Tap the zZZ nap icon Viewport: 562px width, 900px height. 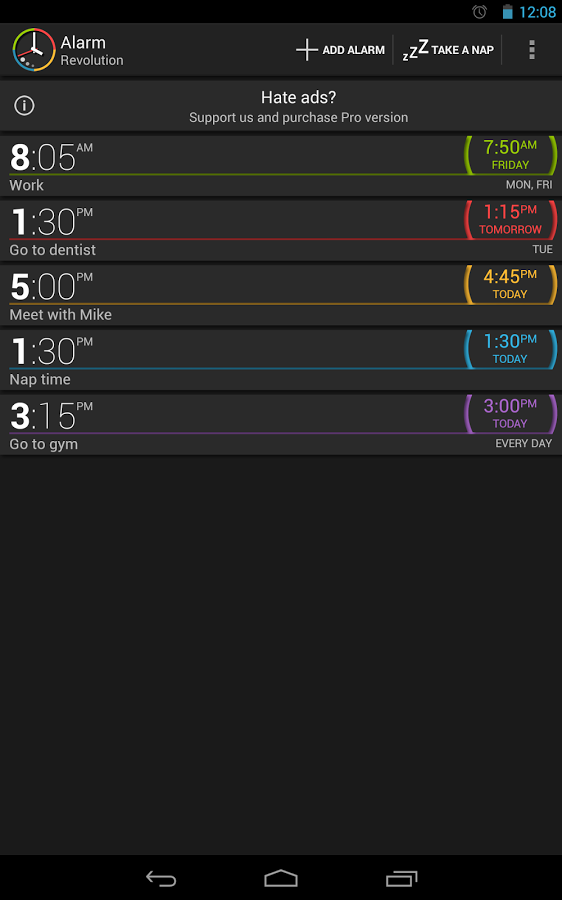(416, 50)
